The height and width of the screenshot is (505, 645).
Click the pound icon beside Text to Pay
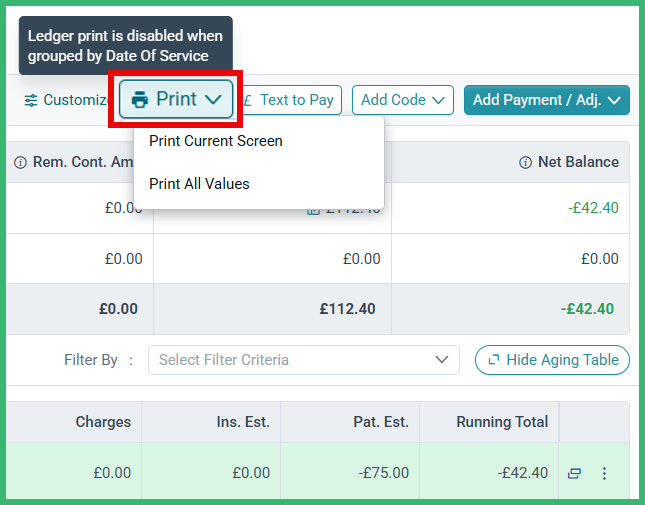pyautogui.click(x=248, y=100)
